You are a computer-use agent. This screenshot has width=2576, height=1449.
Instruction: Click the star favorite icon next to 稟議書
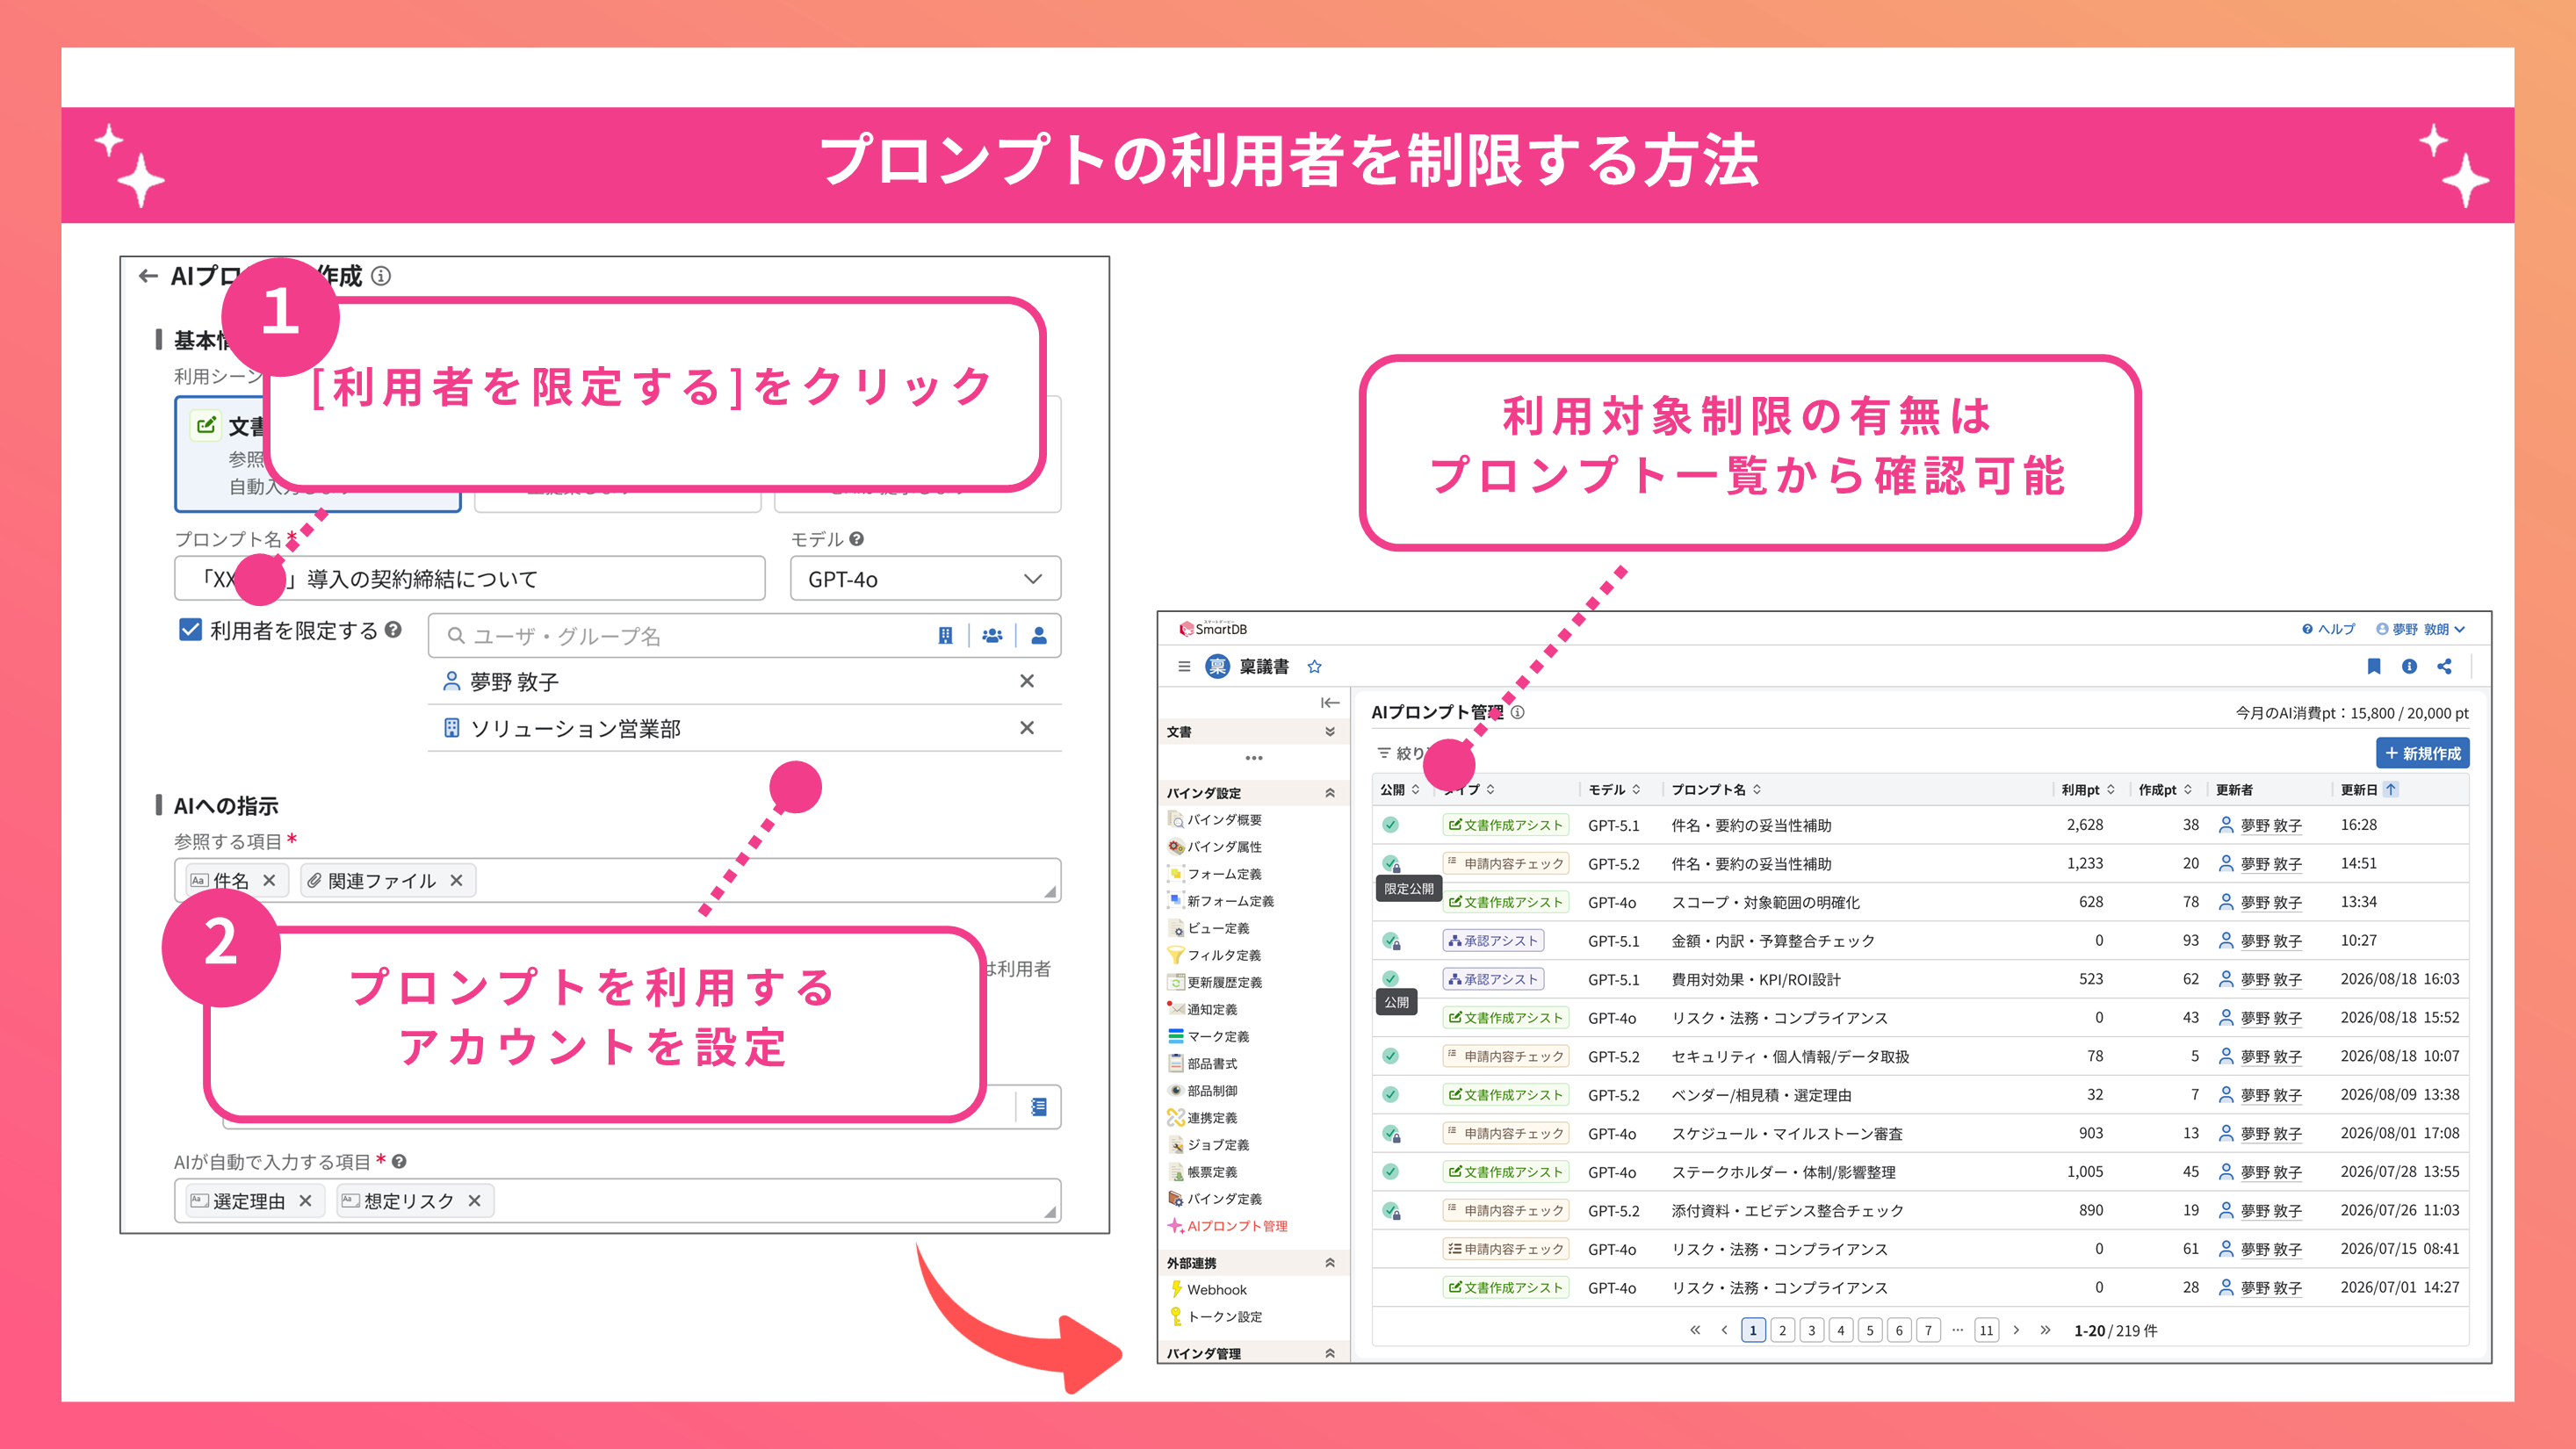pos(1314,666)
